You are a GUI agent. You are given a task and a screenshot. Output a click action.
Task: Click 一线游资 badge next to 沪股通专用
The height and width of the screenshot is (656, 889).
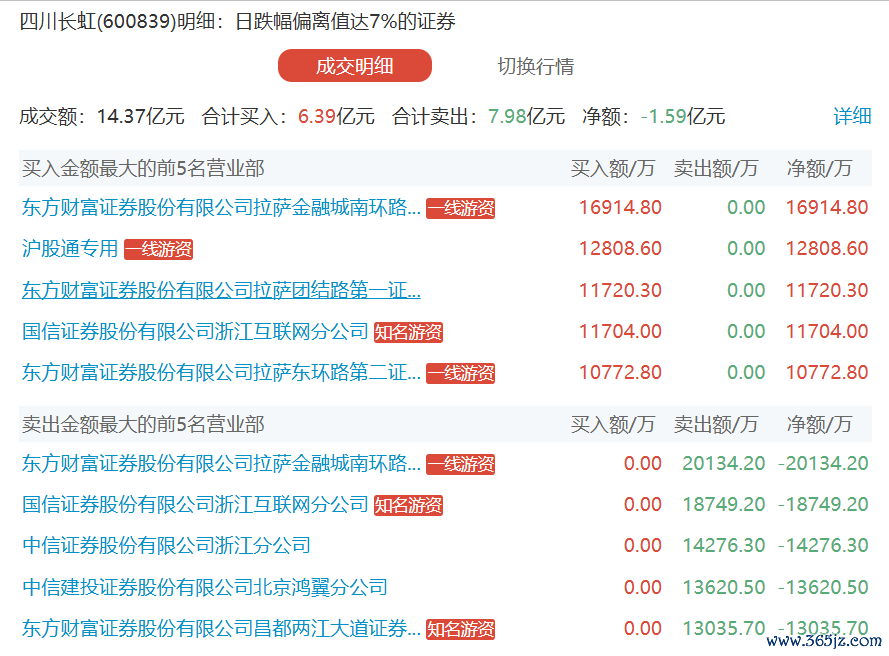click(x=158, y=250)
